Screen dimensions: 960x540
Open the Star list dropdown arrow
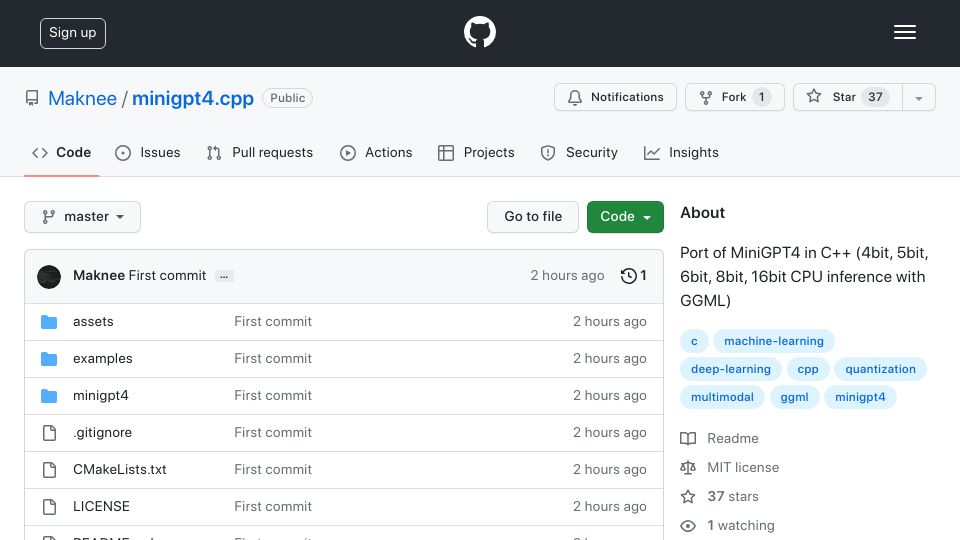[x=918, y=97]
